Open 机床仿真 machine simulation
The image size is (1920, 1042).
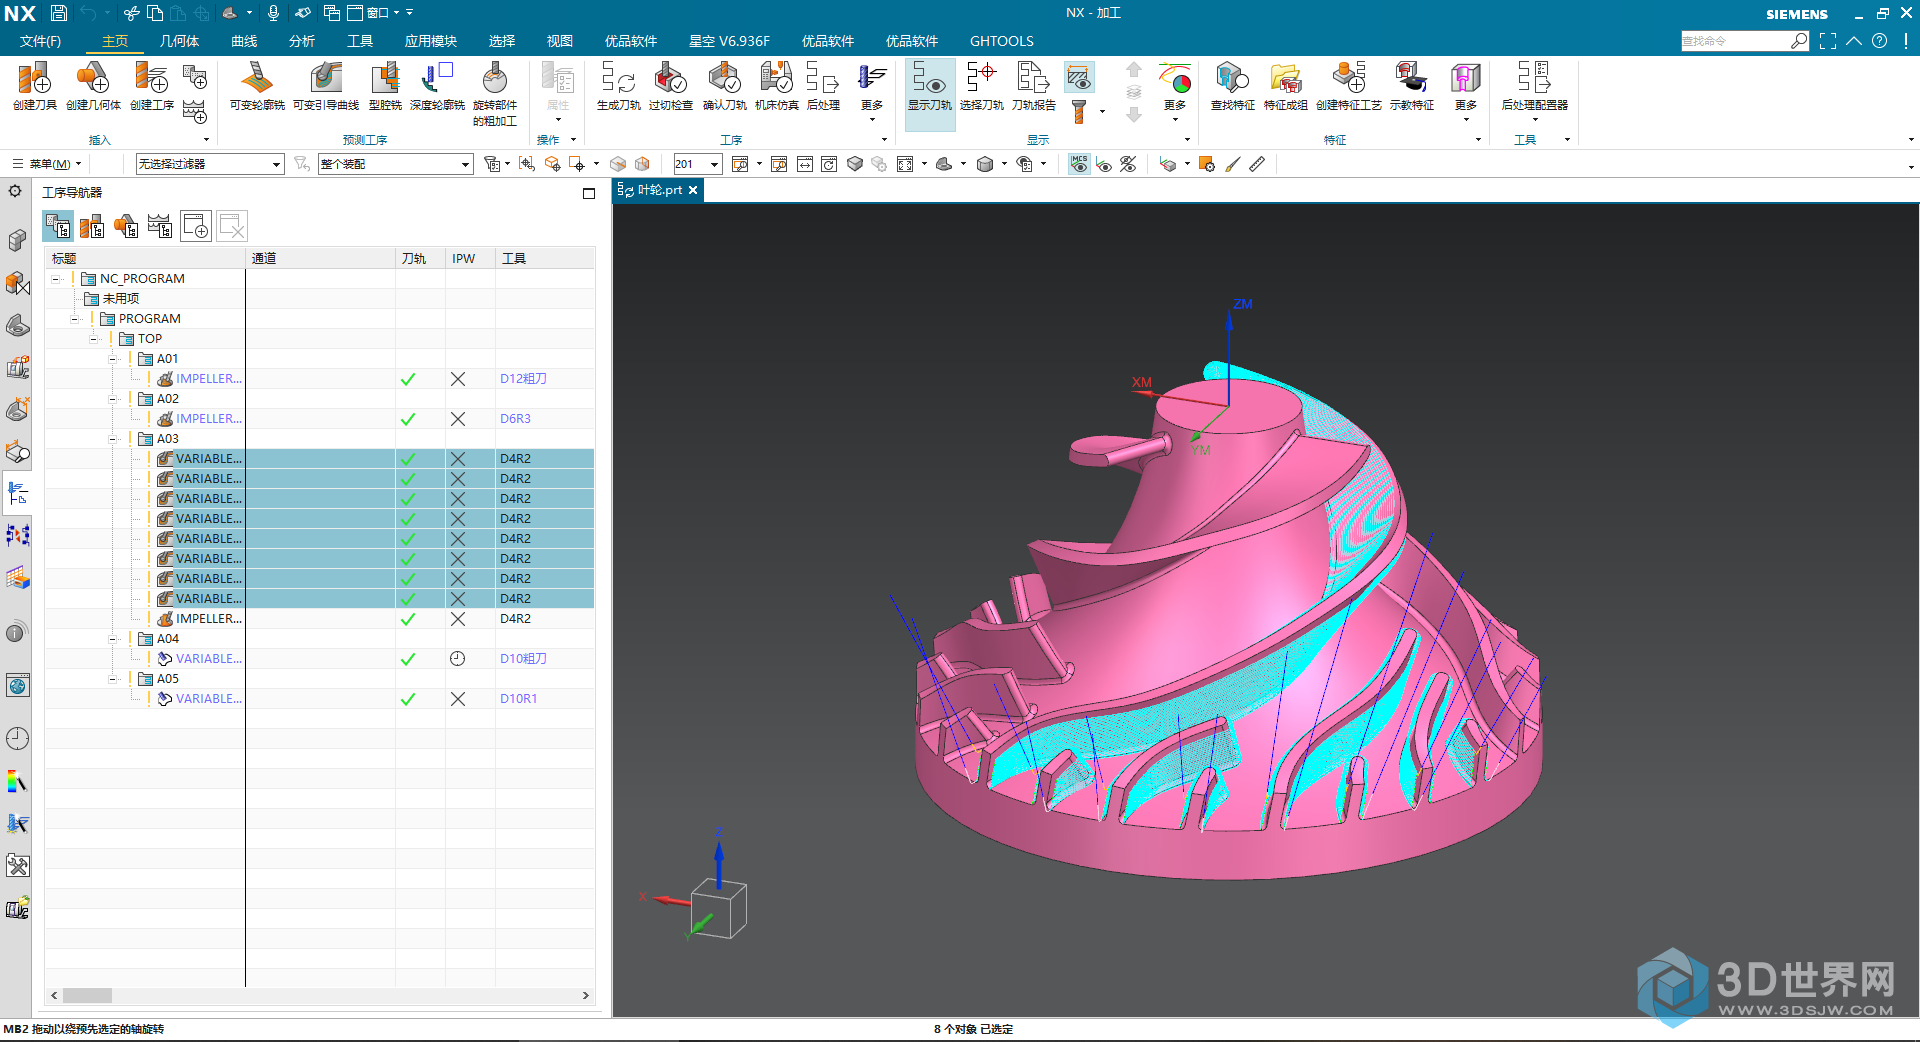coord(776,86)
